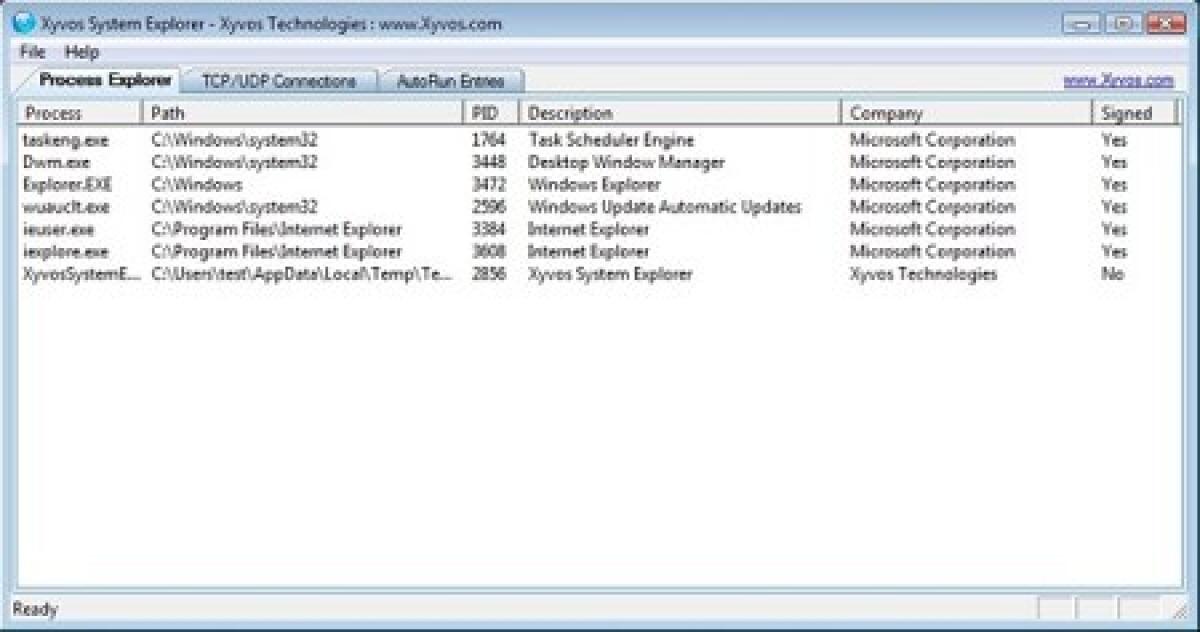Click the Xyvos app icon in title bar
Viewport: 1200px width, 632px height.
coord(23,23)
